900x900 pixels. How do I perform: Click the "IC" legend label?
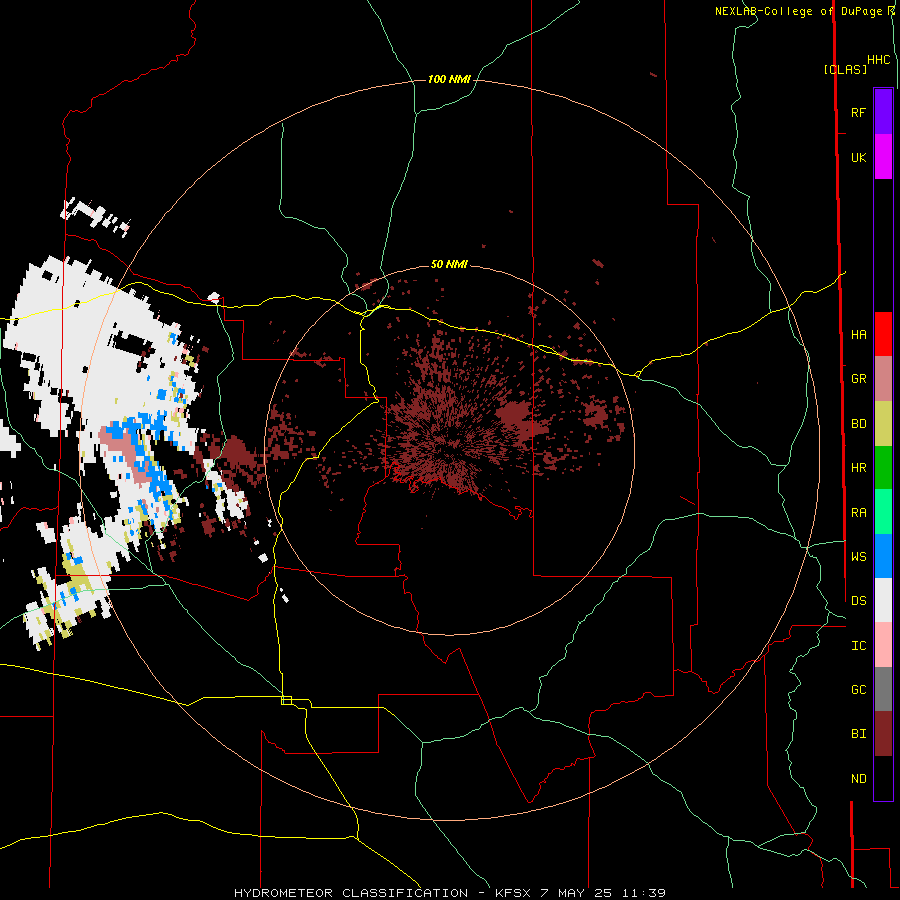858,645
